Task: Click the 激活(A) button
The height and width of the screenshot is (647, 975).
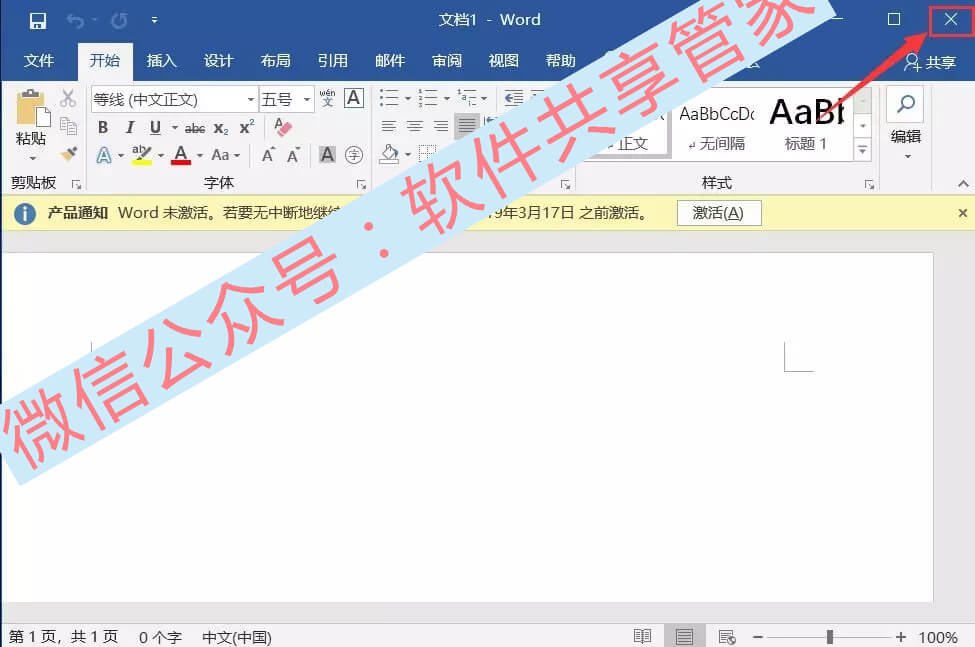Action: click(x=719, y=213)
